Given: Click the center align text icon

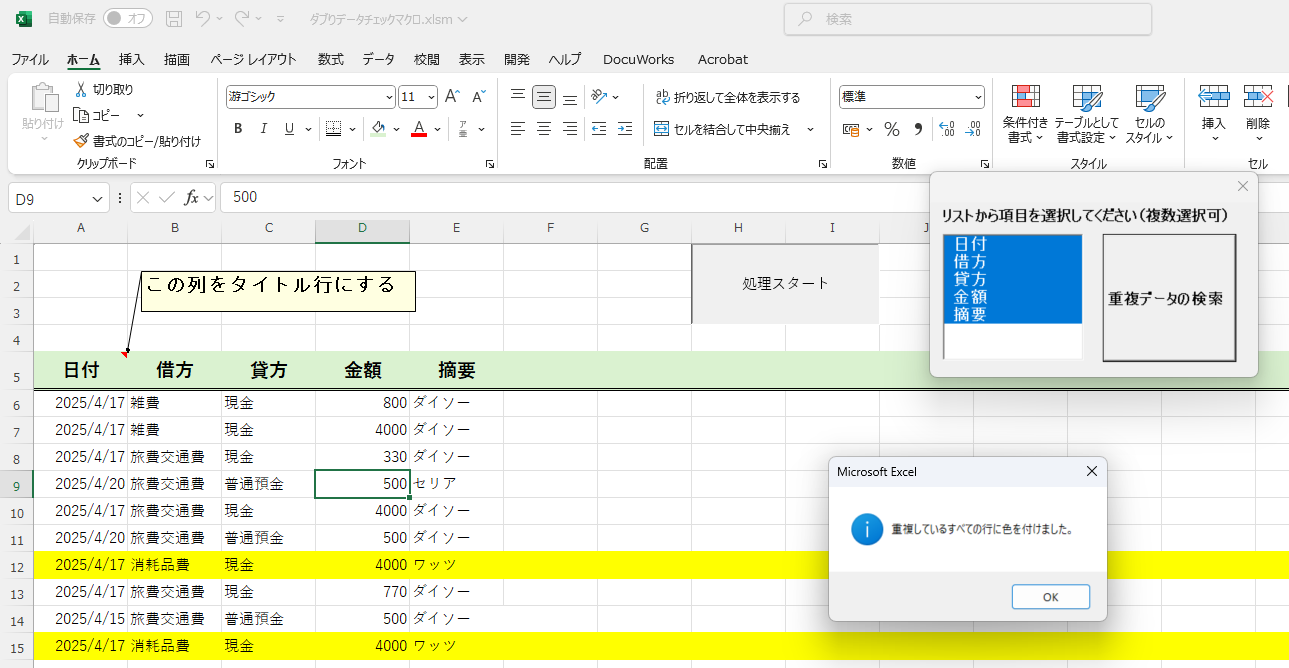Looking at the screenshot, I should point(544,129).
